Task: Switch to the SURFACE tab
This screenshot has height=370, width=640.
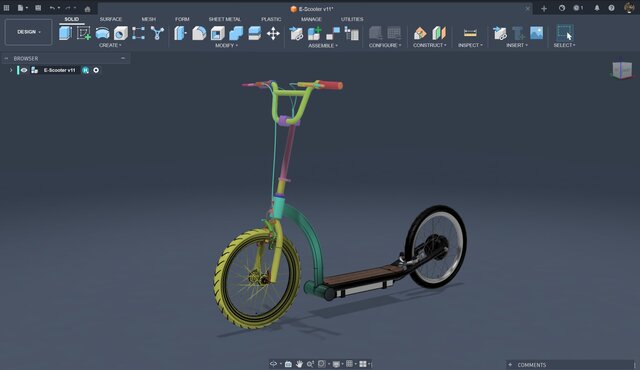Action: [x=111, y=19]
